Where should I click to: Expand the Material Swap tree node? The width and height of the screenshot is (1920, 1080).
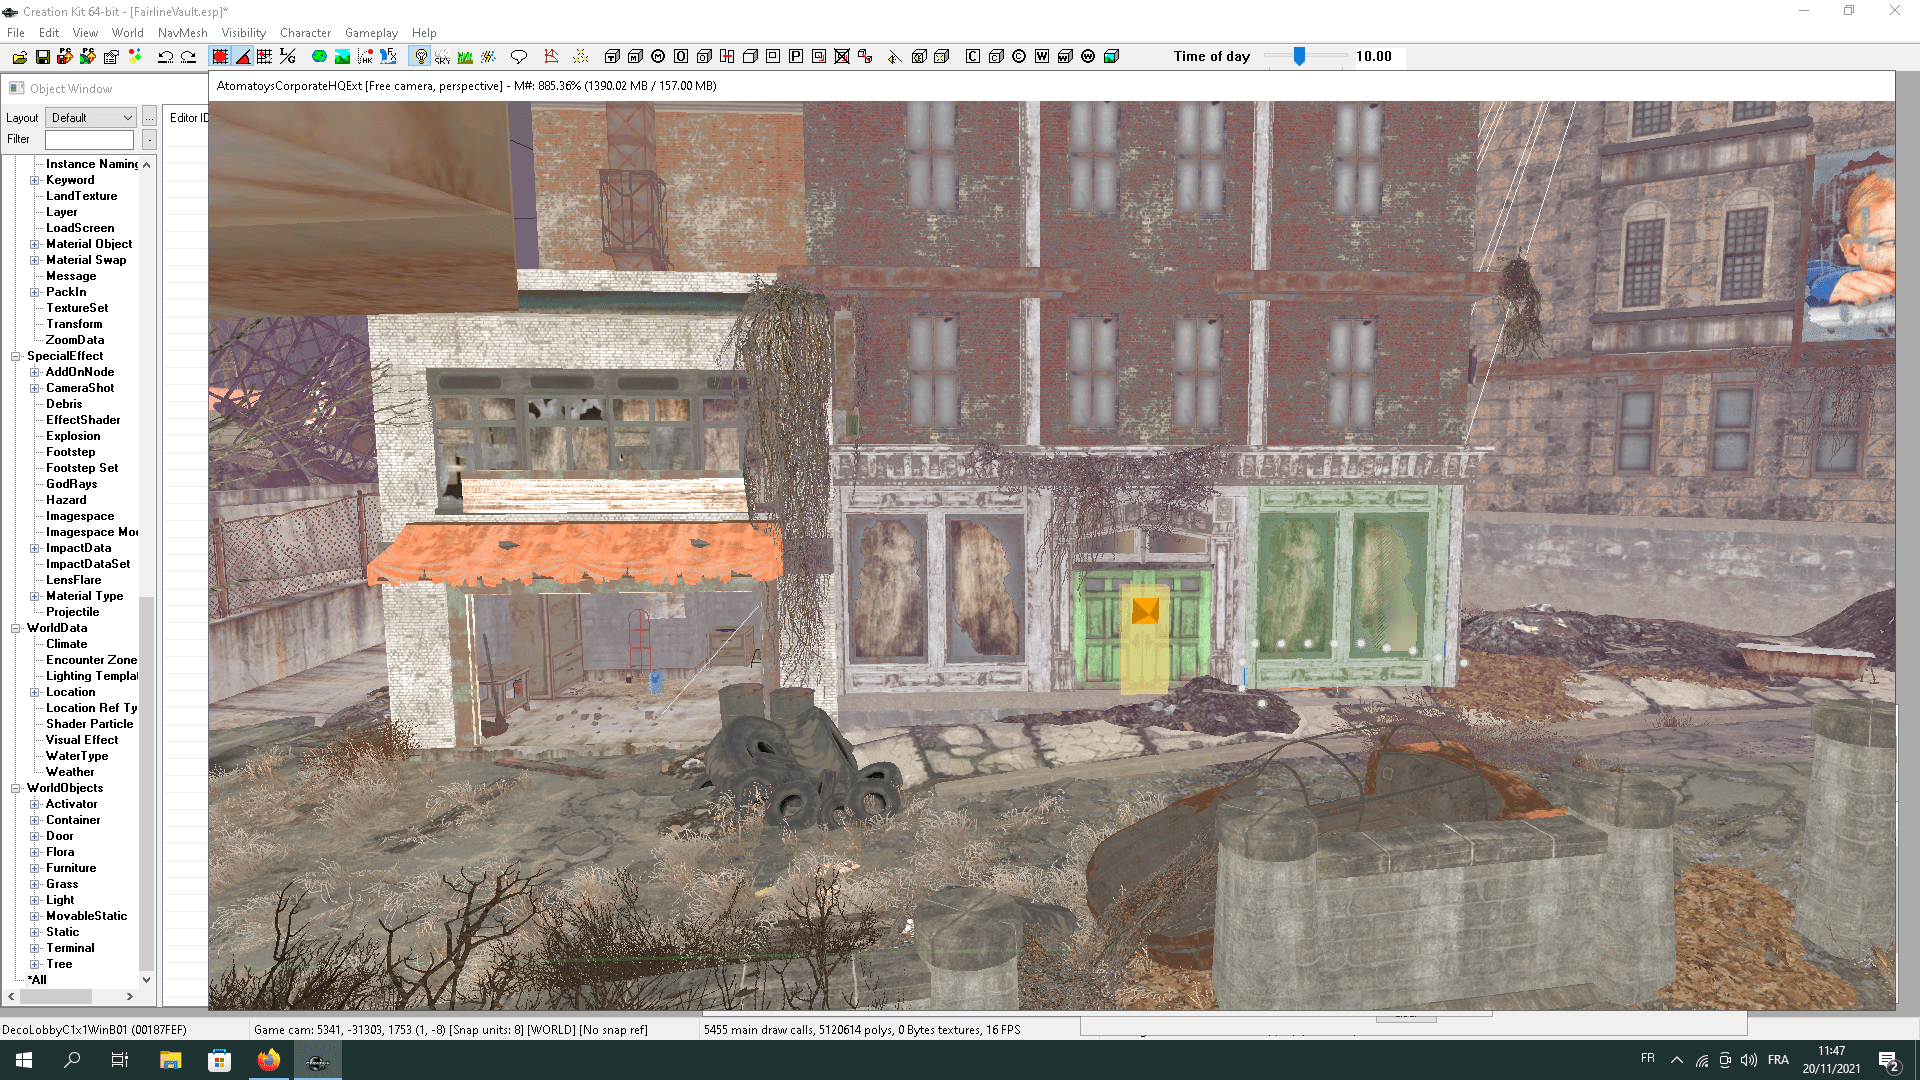35,260
